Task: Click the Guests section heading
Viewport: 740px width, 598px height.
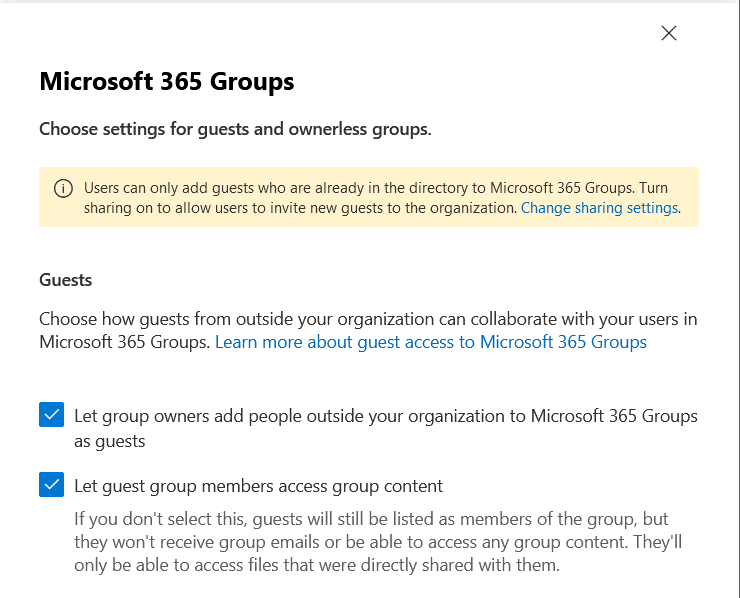Action: point(66,280)
